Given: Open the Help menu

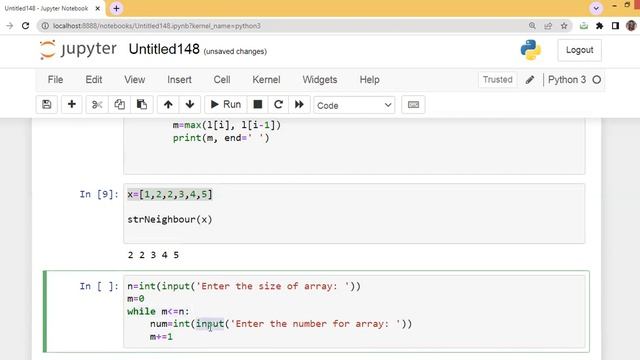Looking at the screenshot, I should pos(369,80).
